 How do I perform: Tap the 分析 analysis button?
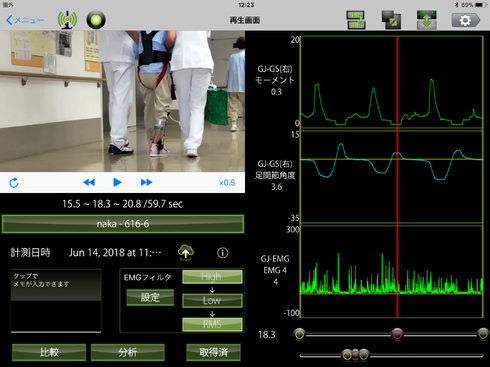(x=128, y=352)
